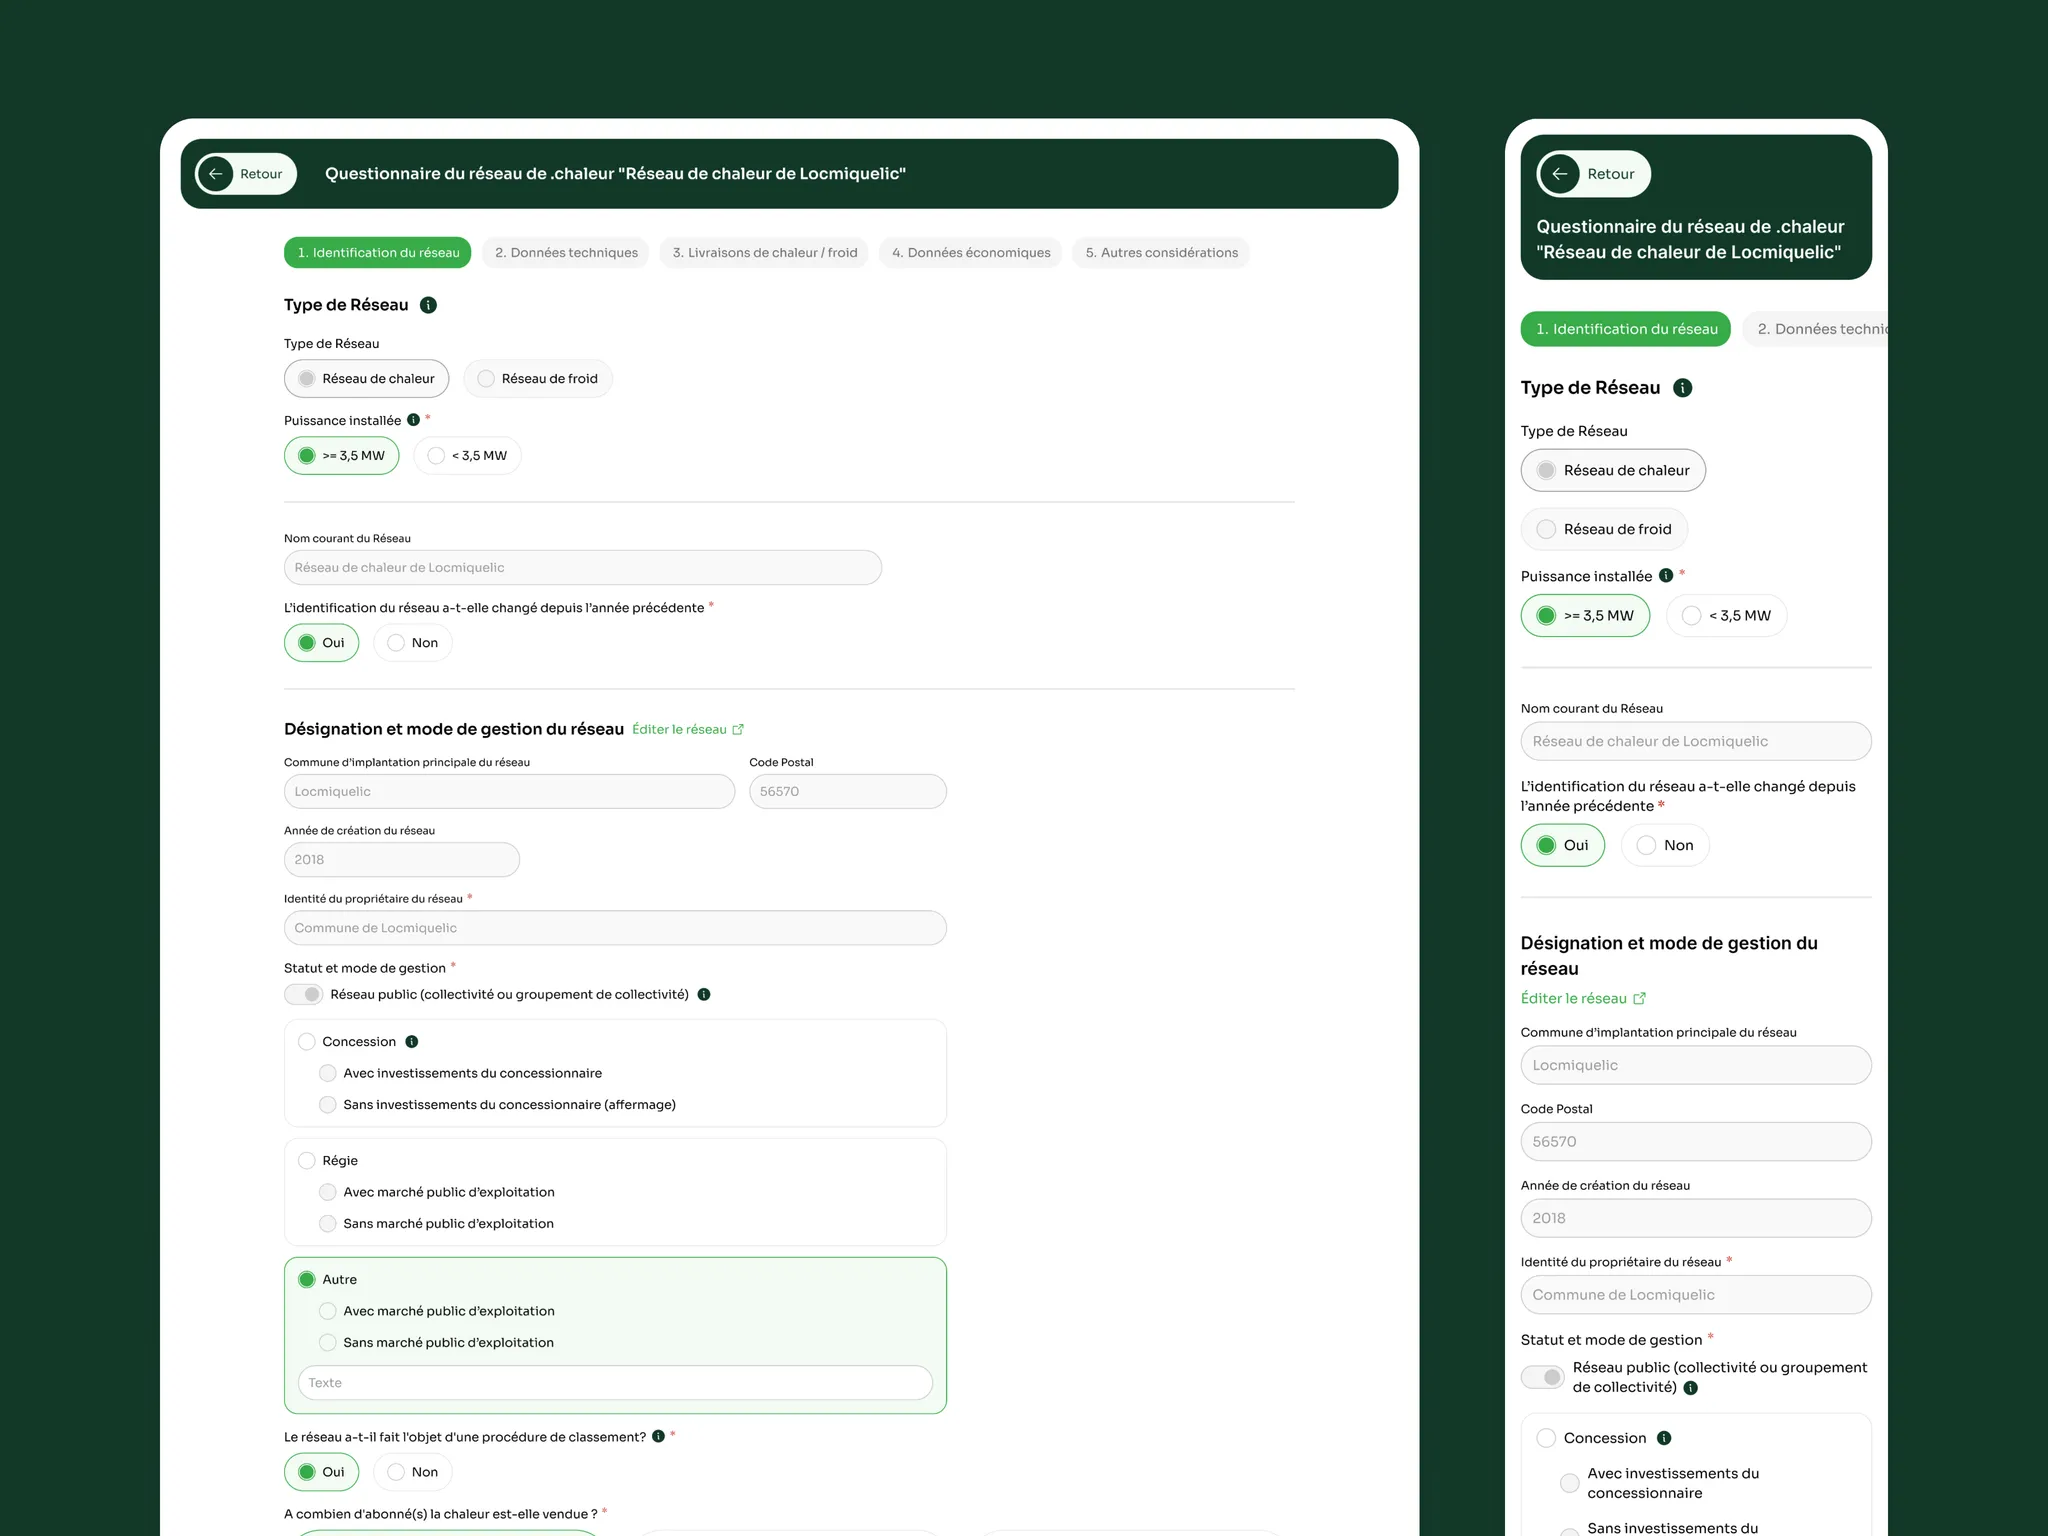
Task: Open desktop 2. Données techniques tab
Action: point(566,253)
